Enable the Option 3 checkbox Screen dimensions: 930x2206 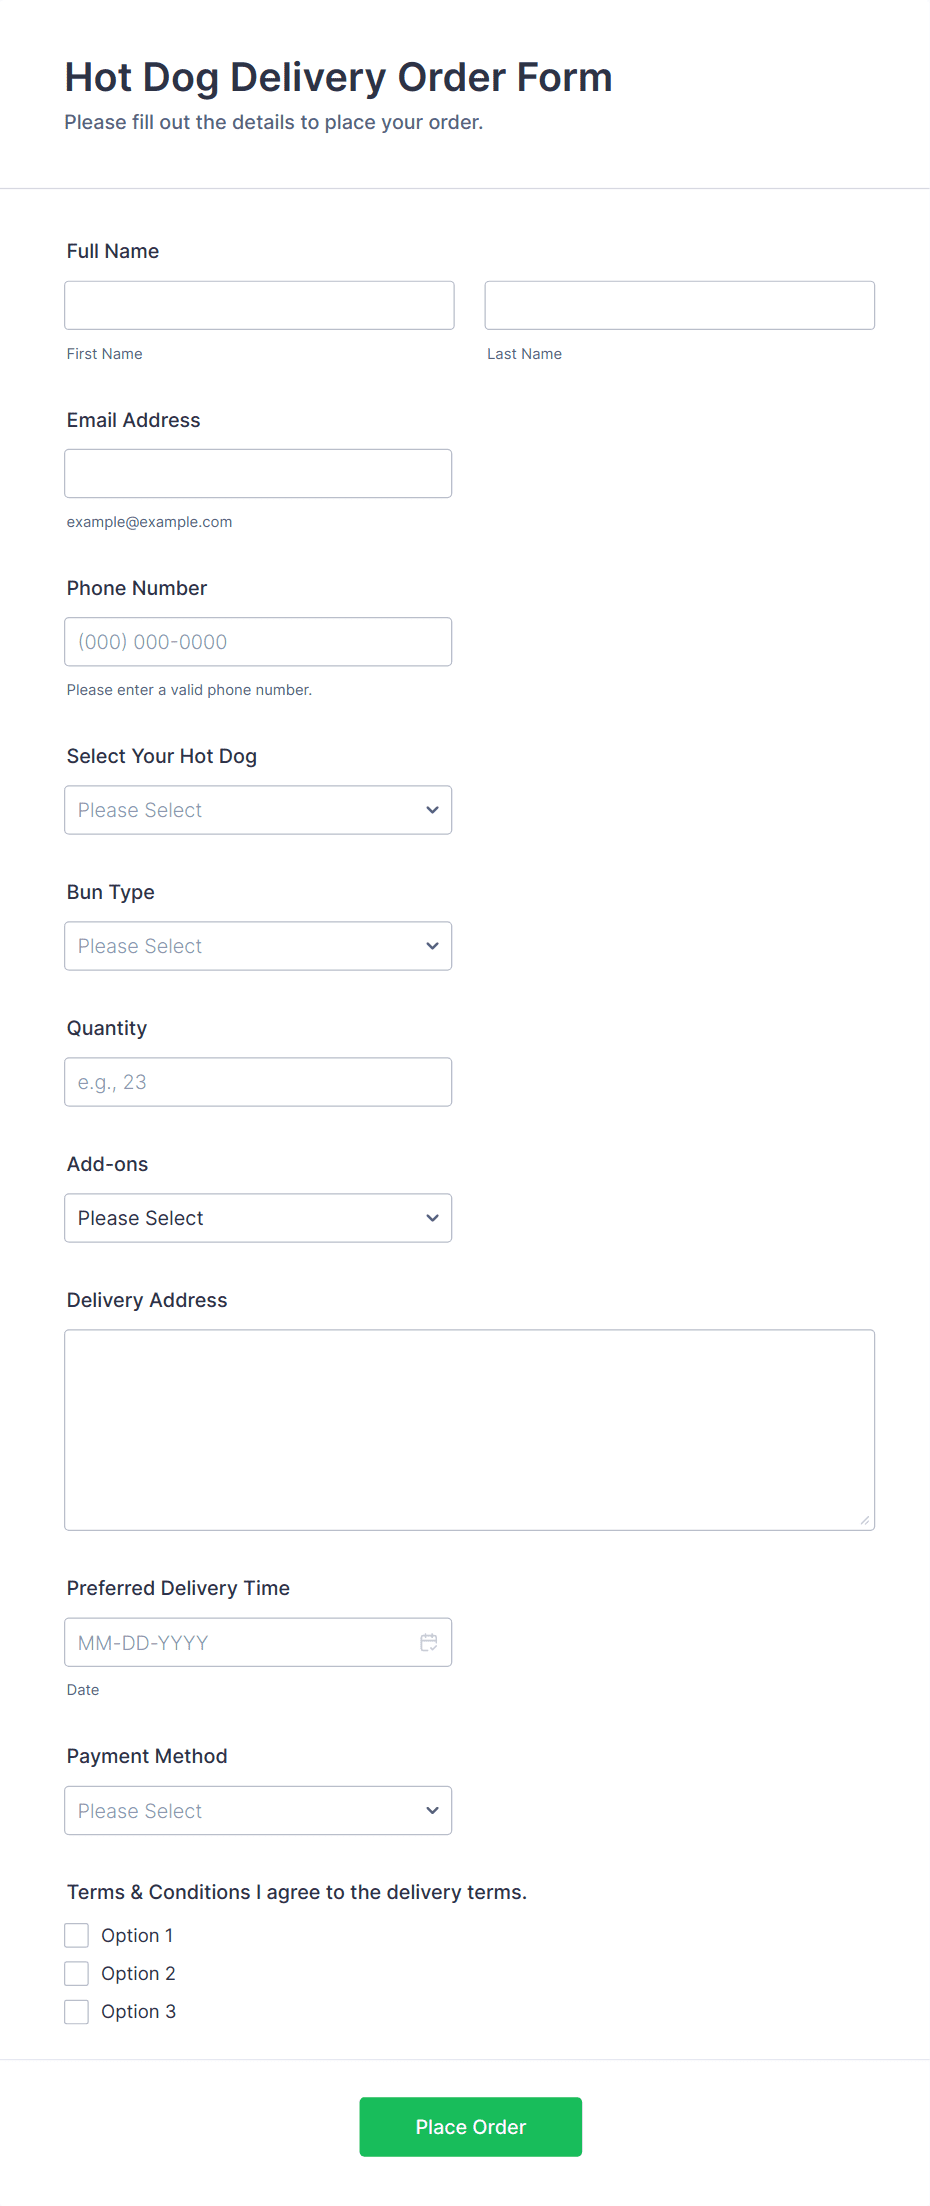[77, 2011]
